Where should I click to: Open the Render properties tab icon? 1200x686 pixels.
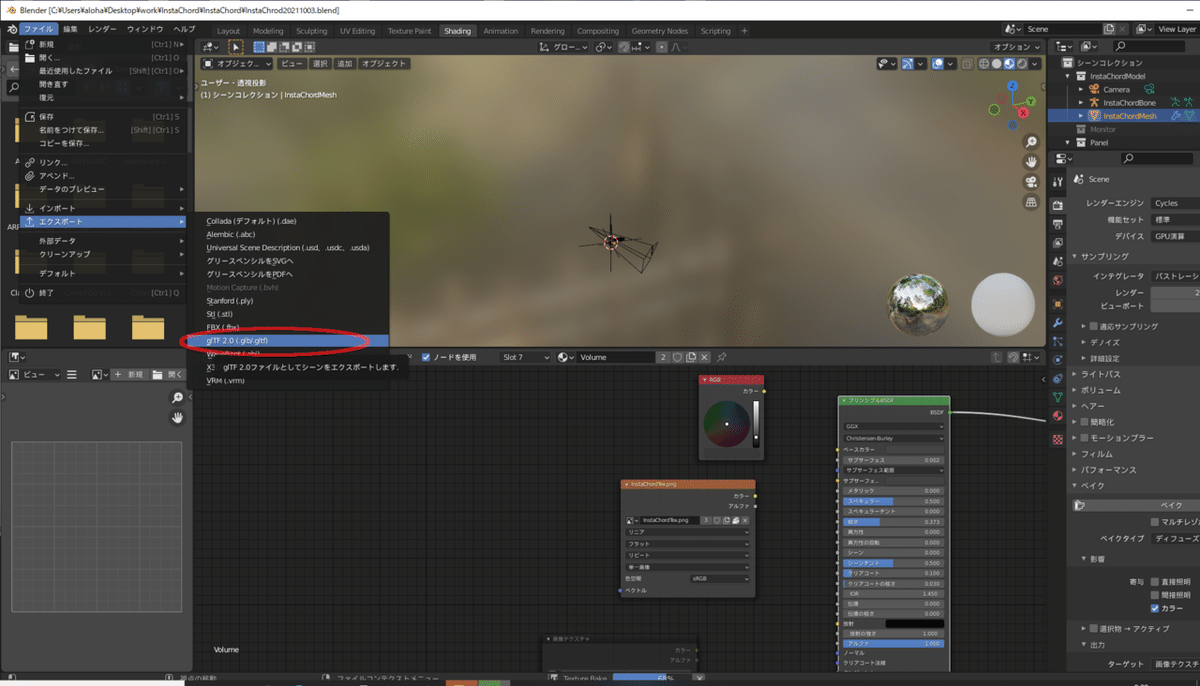point(1058,203)
